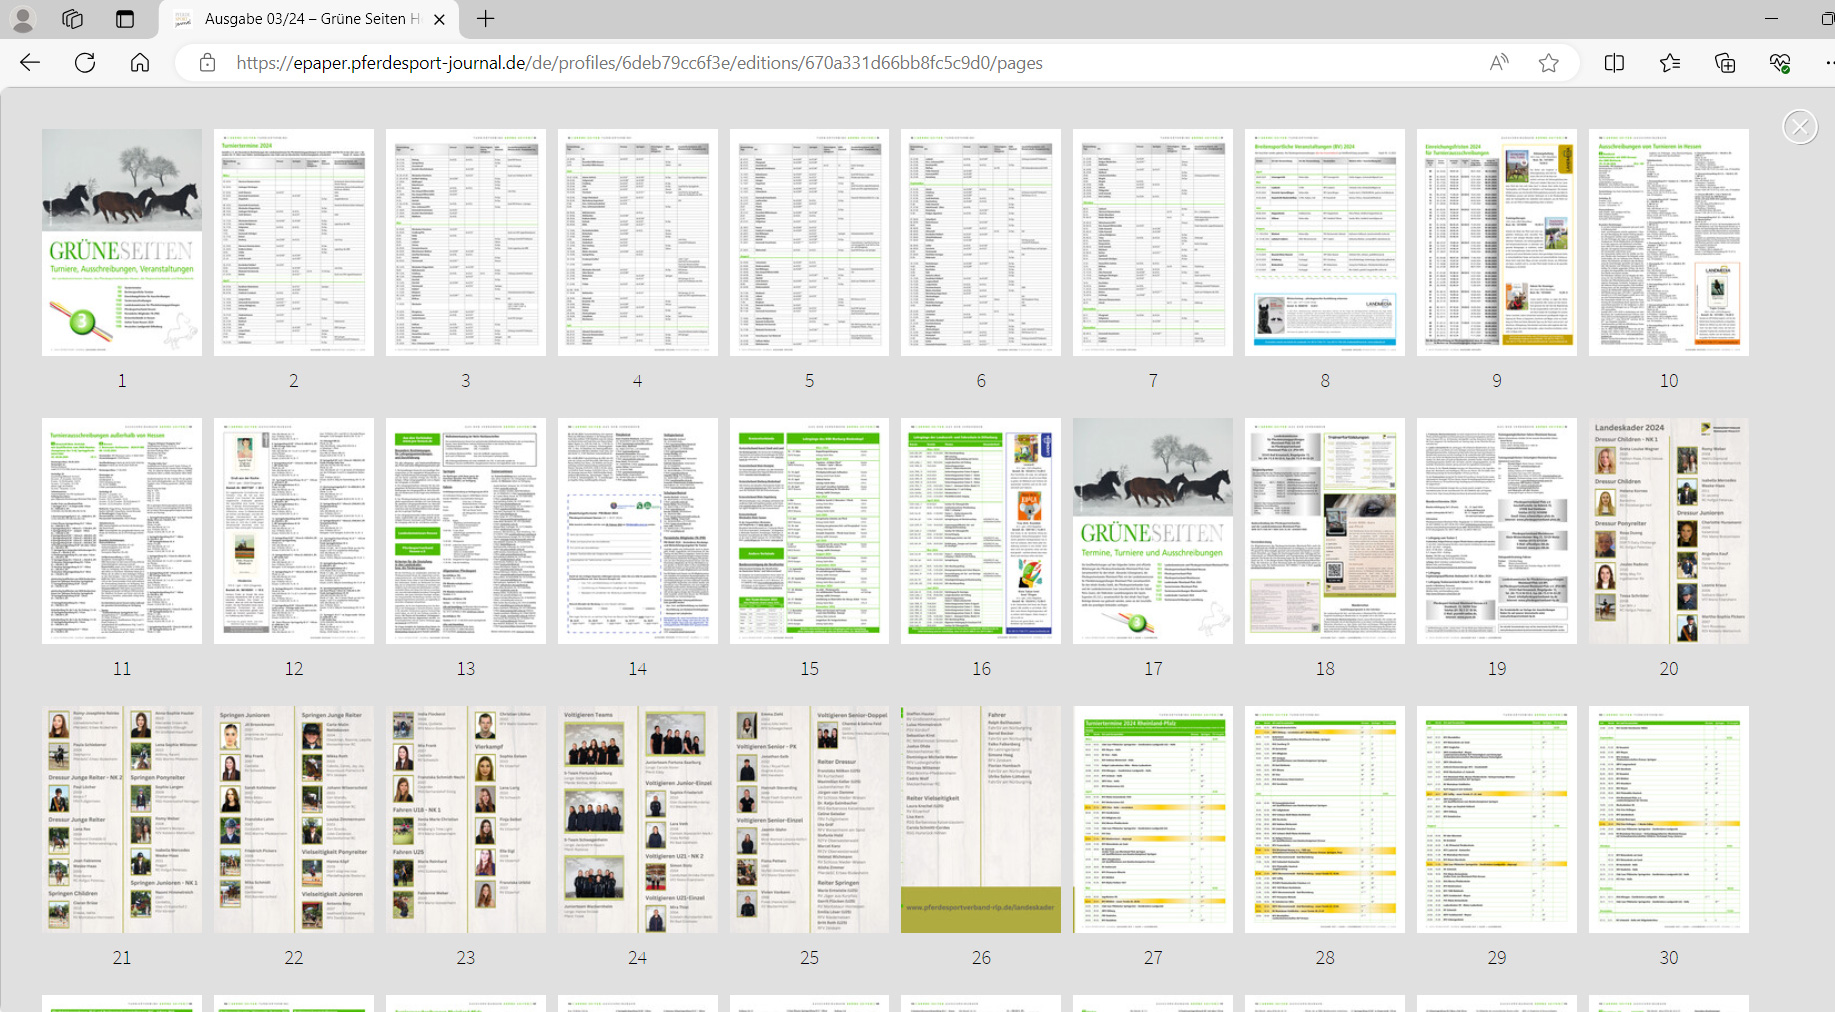1835x1012 pixels.
Task: Open page 17 Grüne Seiten cover thumbnail
Action: click(x=1153, y=531)
